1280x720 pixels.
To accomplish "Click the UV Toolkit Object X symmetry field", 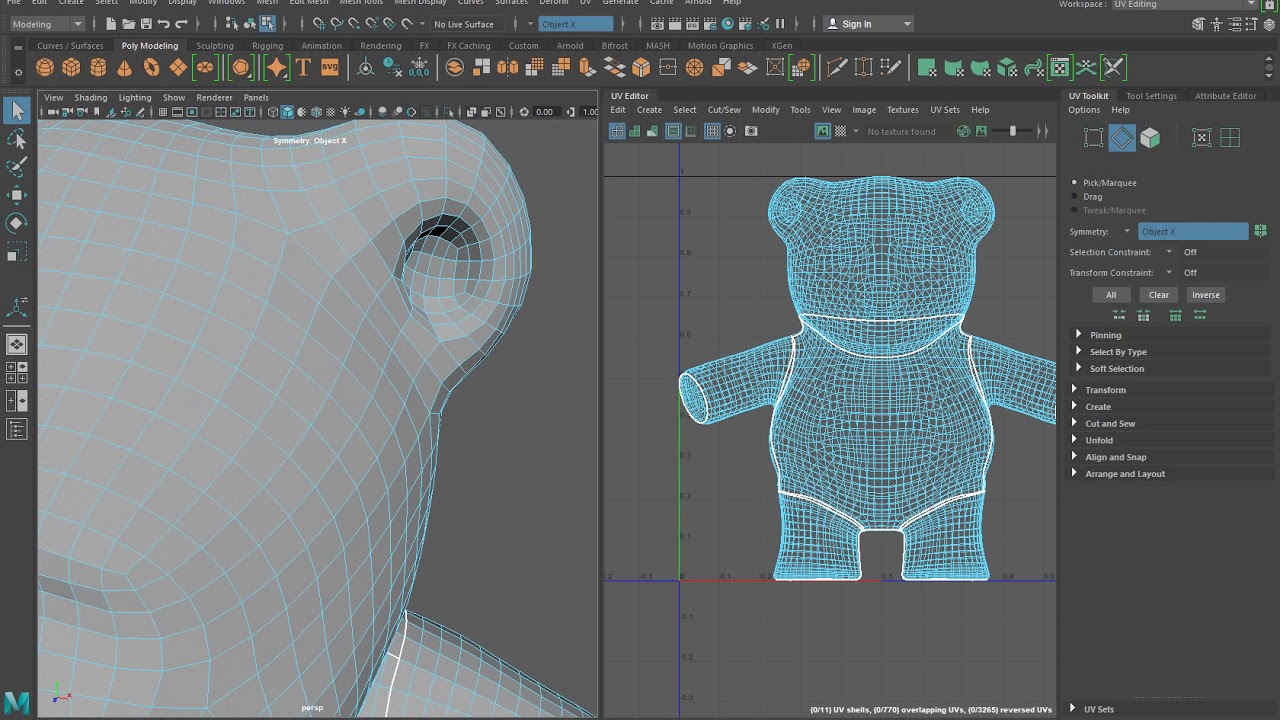I will tap(1193, 232).
